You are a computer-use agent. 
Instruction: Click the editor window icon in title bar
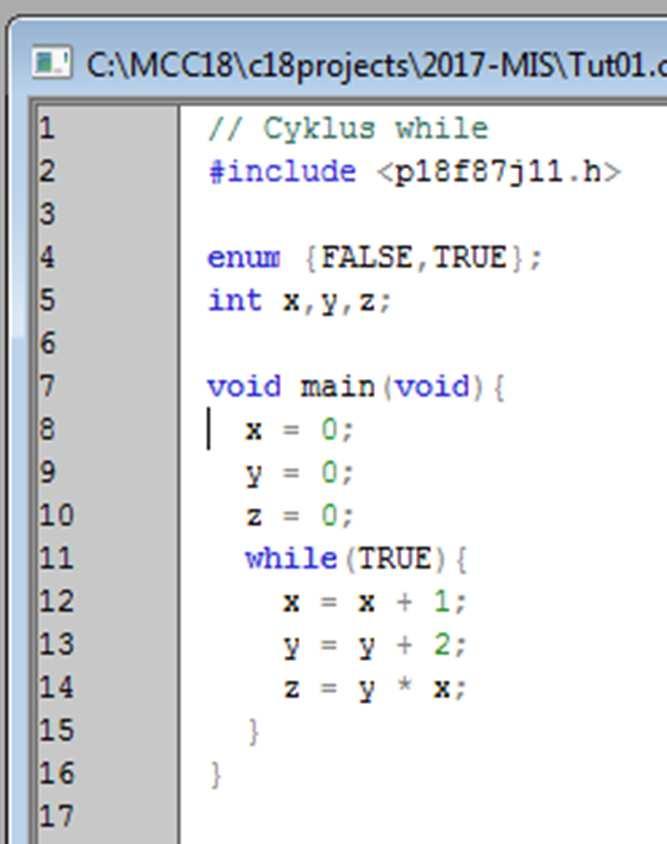[x=51, y=62]
